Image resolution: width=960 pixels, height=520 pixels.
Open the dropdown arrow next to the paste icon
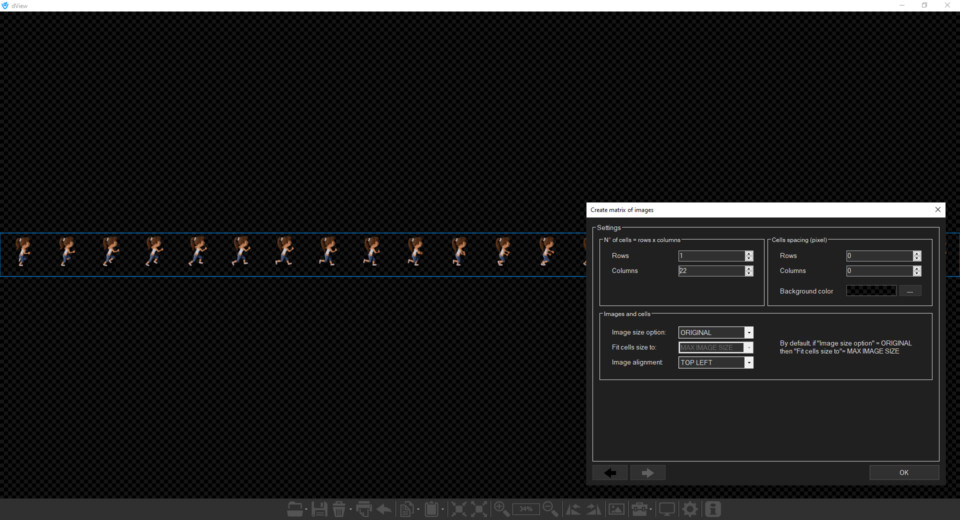[443, 510]
